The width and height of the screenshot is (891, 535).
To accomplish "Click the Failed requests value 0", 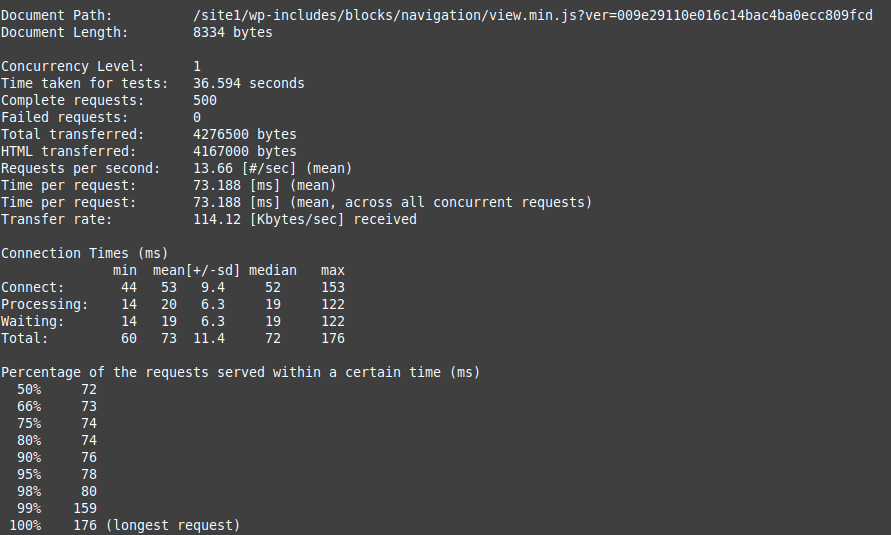I will tap(197, 117).
